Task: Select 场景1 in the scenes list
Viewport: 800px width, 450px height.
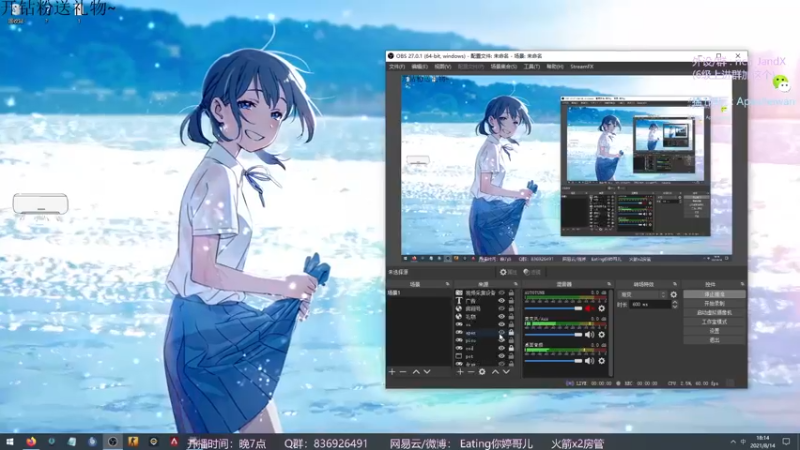Action: [x=418, y=293]
